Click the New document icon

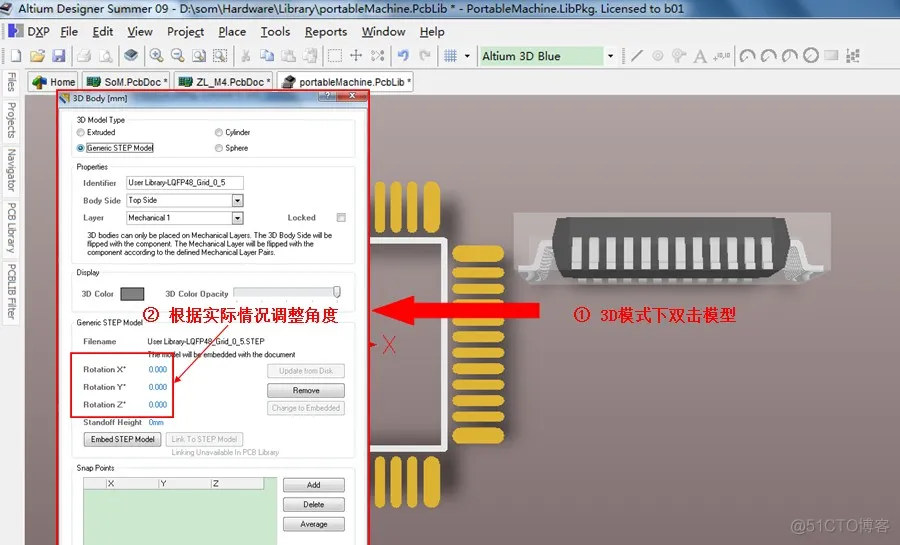[16, 56]
